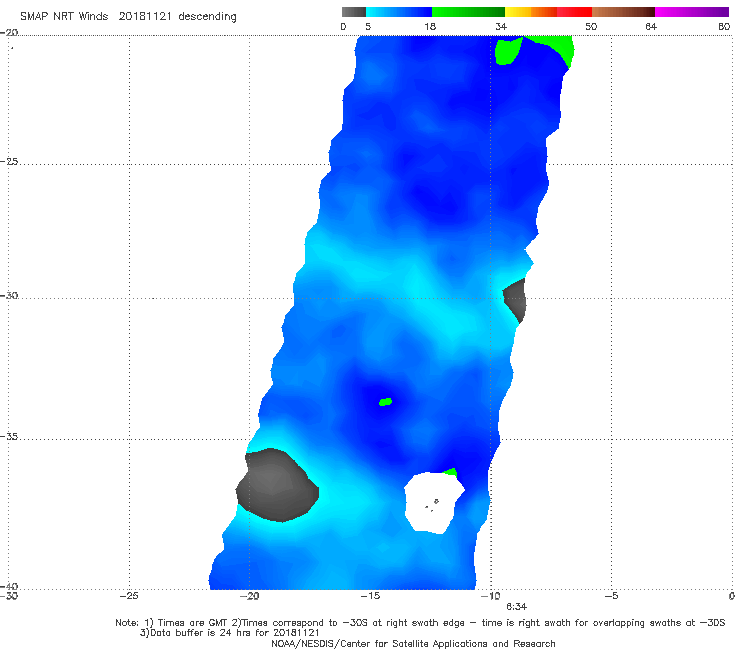Image resolution: width=740 pixels, height=650 pixels.
Task: Click the color bar label '34'
Action: pyautogui.click(x=501, y=26)
